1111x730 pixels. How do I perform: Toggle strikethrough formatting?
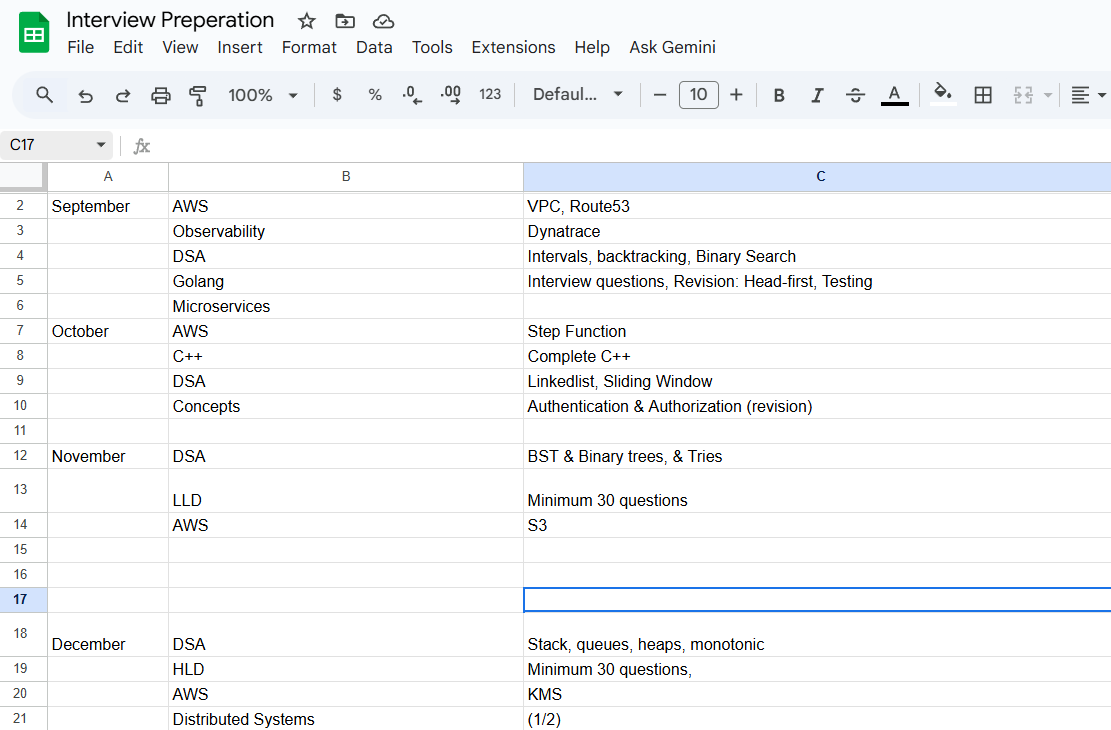[x=855, y=95]
